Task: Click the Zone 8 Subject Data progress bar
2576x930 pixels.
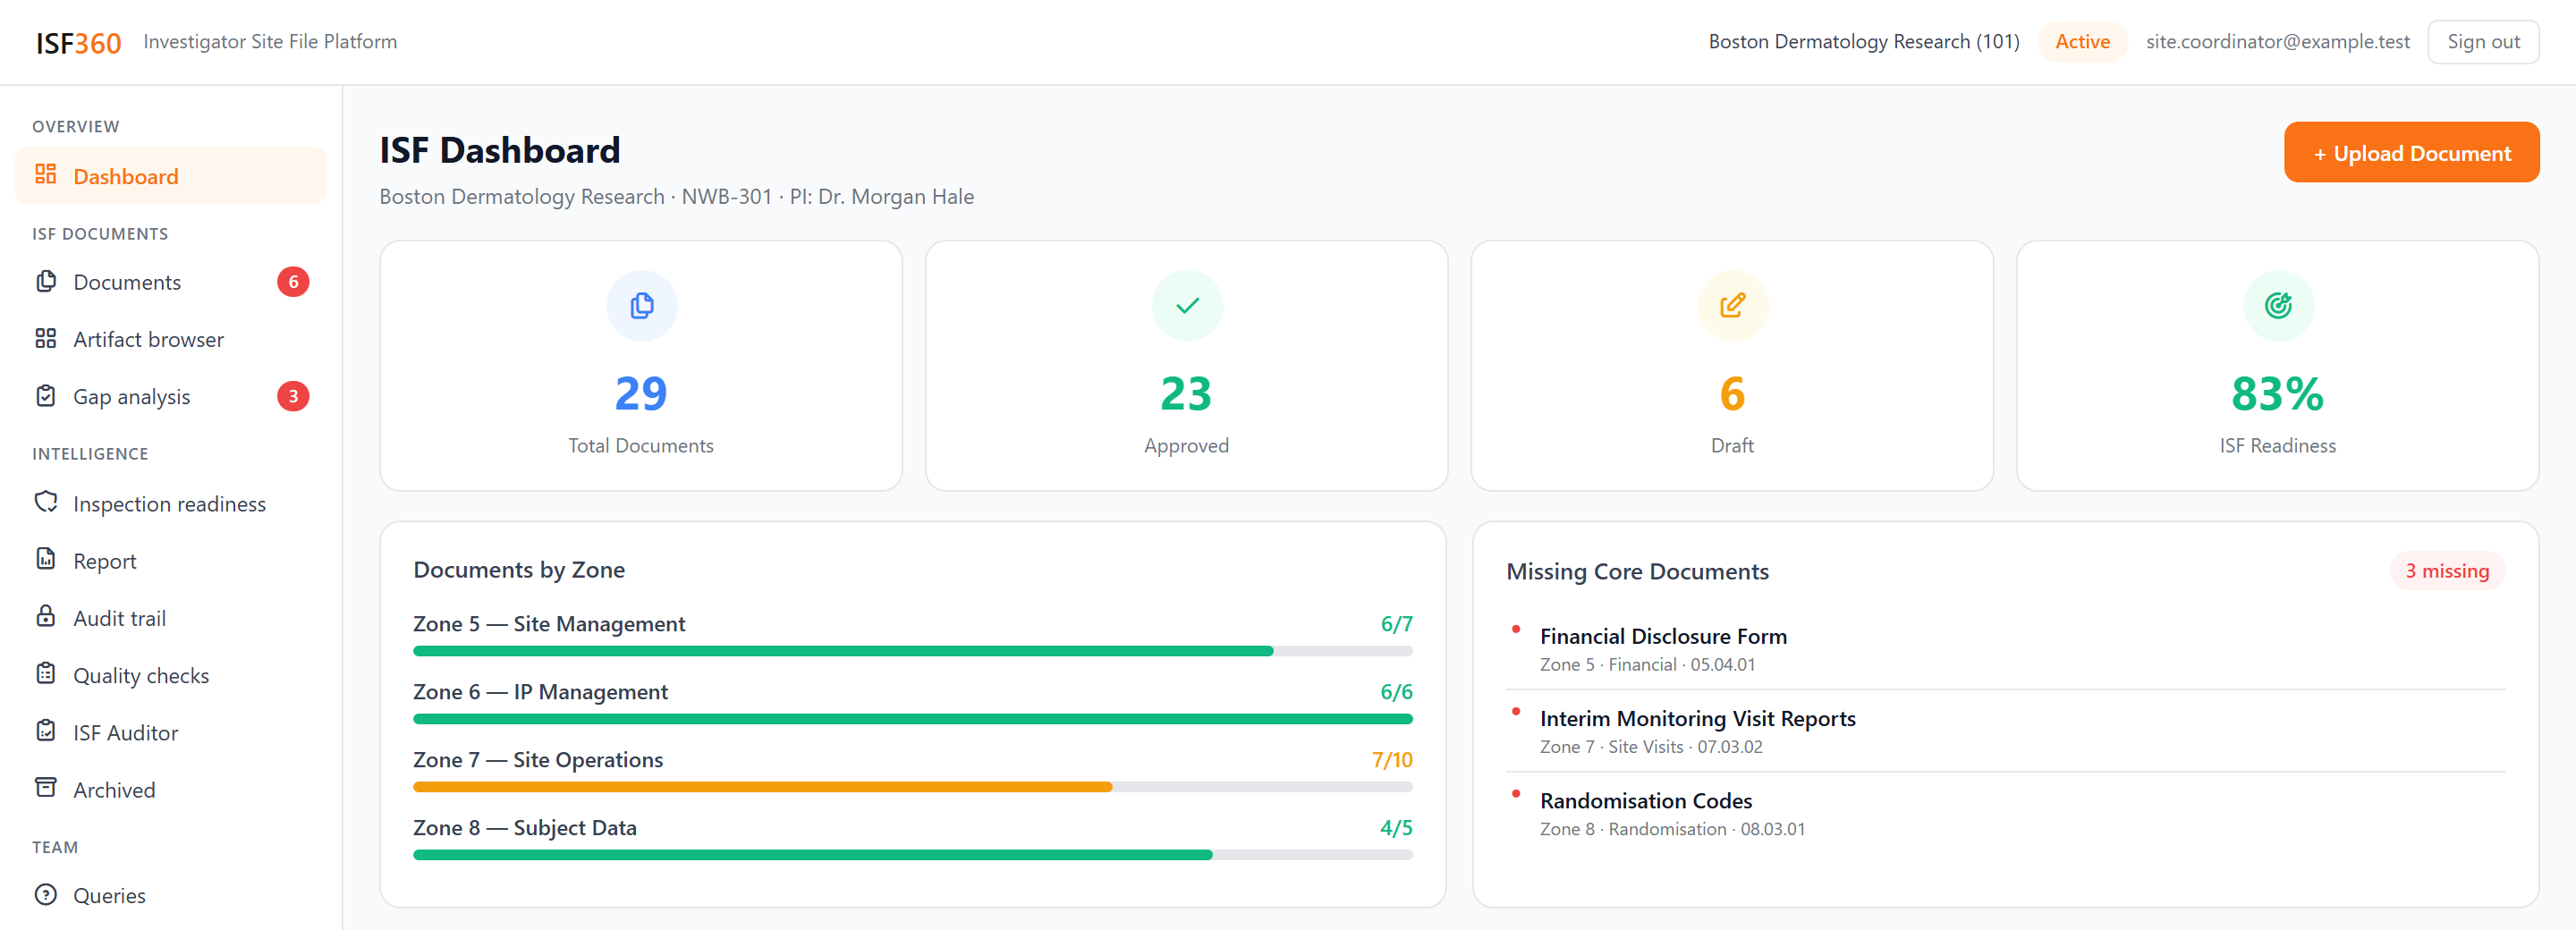Action: coord(912,855)
